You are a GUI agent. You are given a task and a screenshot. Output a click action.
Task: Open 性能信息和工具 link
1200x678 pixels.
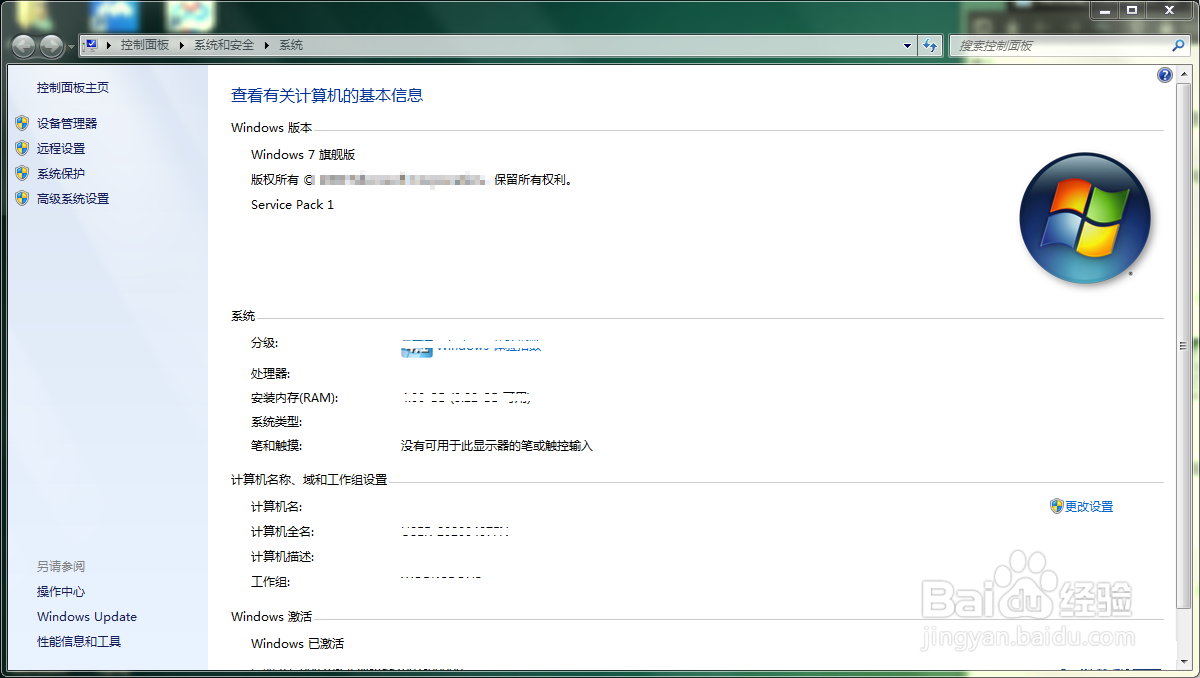(79, 641)
